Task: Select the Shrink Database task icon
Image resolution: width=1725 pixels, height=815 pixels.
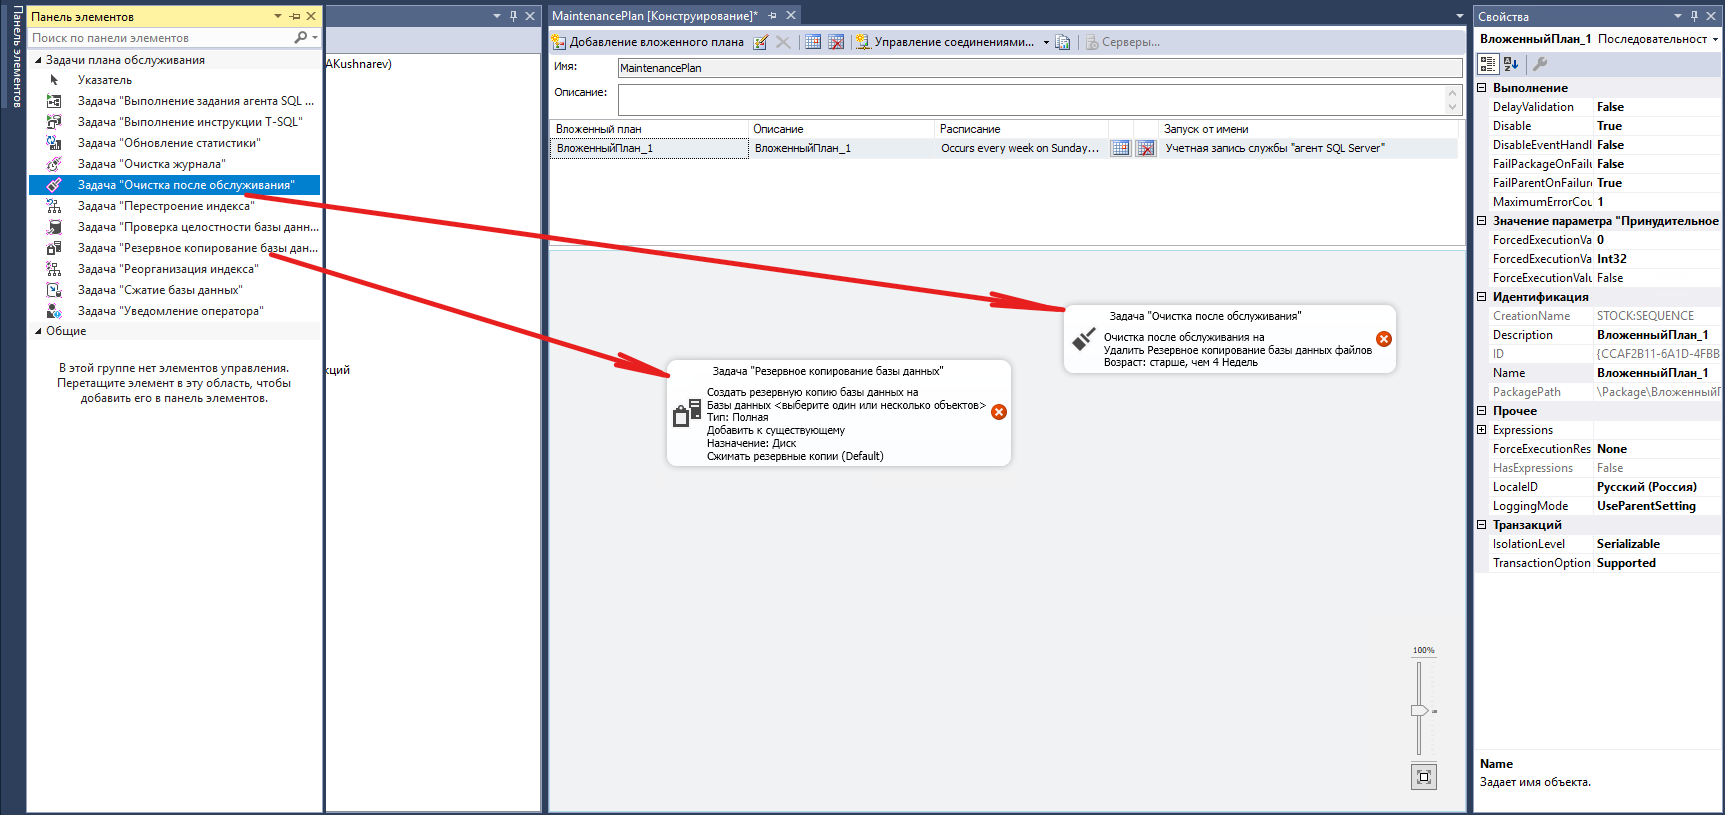Action: pos(54,290)
